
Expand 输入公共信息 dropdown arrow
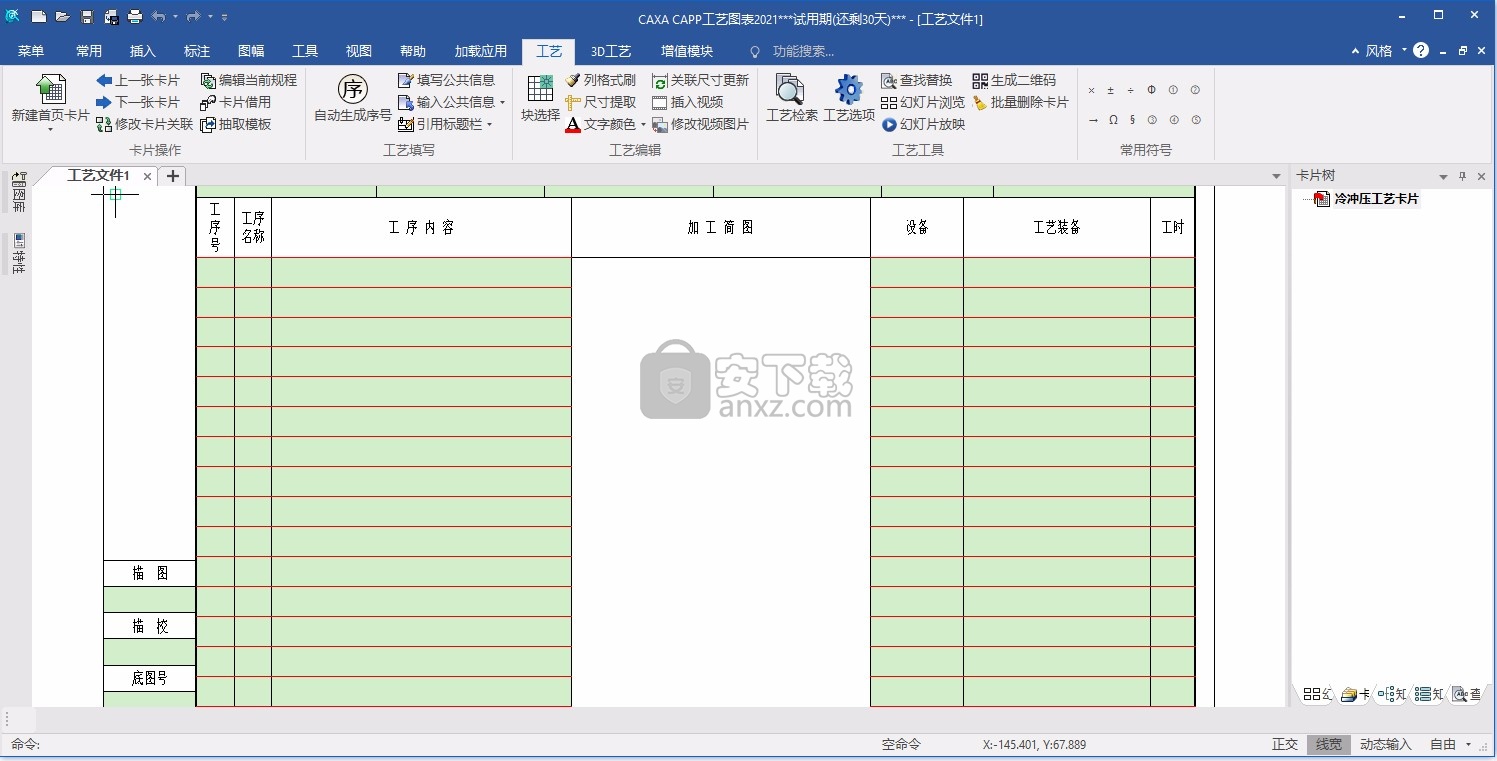(502, 102)
